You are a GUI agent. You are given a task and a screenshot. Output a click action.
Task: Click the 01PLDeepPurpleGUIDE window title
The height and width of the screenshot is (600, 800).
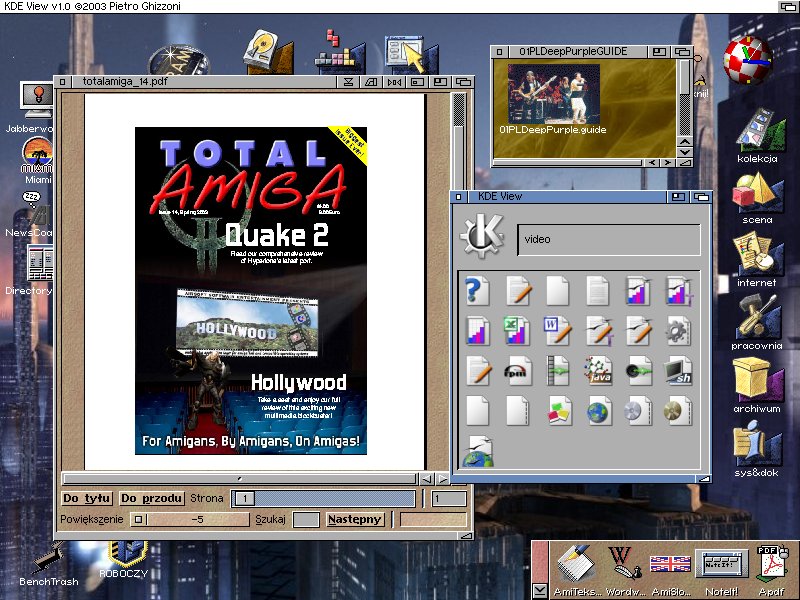pyautogui.click(x=573, y=52)
